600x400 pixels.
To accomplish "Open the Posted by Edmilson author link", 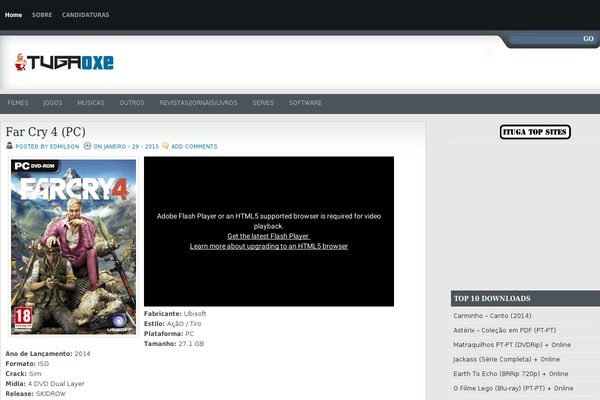I will (x=47, y=147).
